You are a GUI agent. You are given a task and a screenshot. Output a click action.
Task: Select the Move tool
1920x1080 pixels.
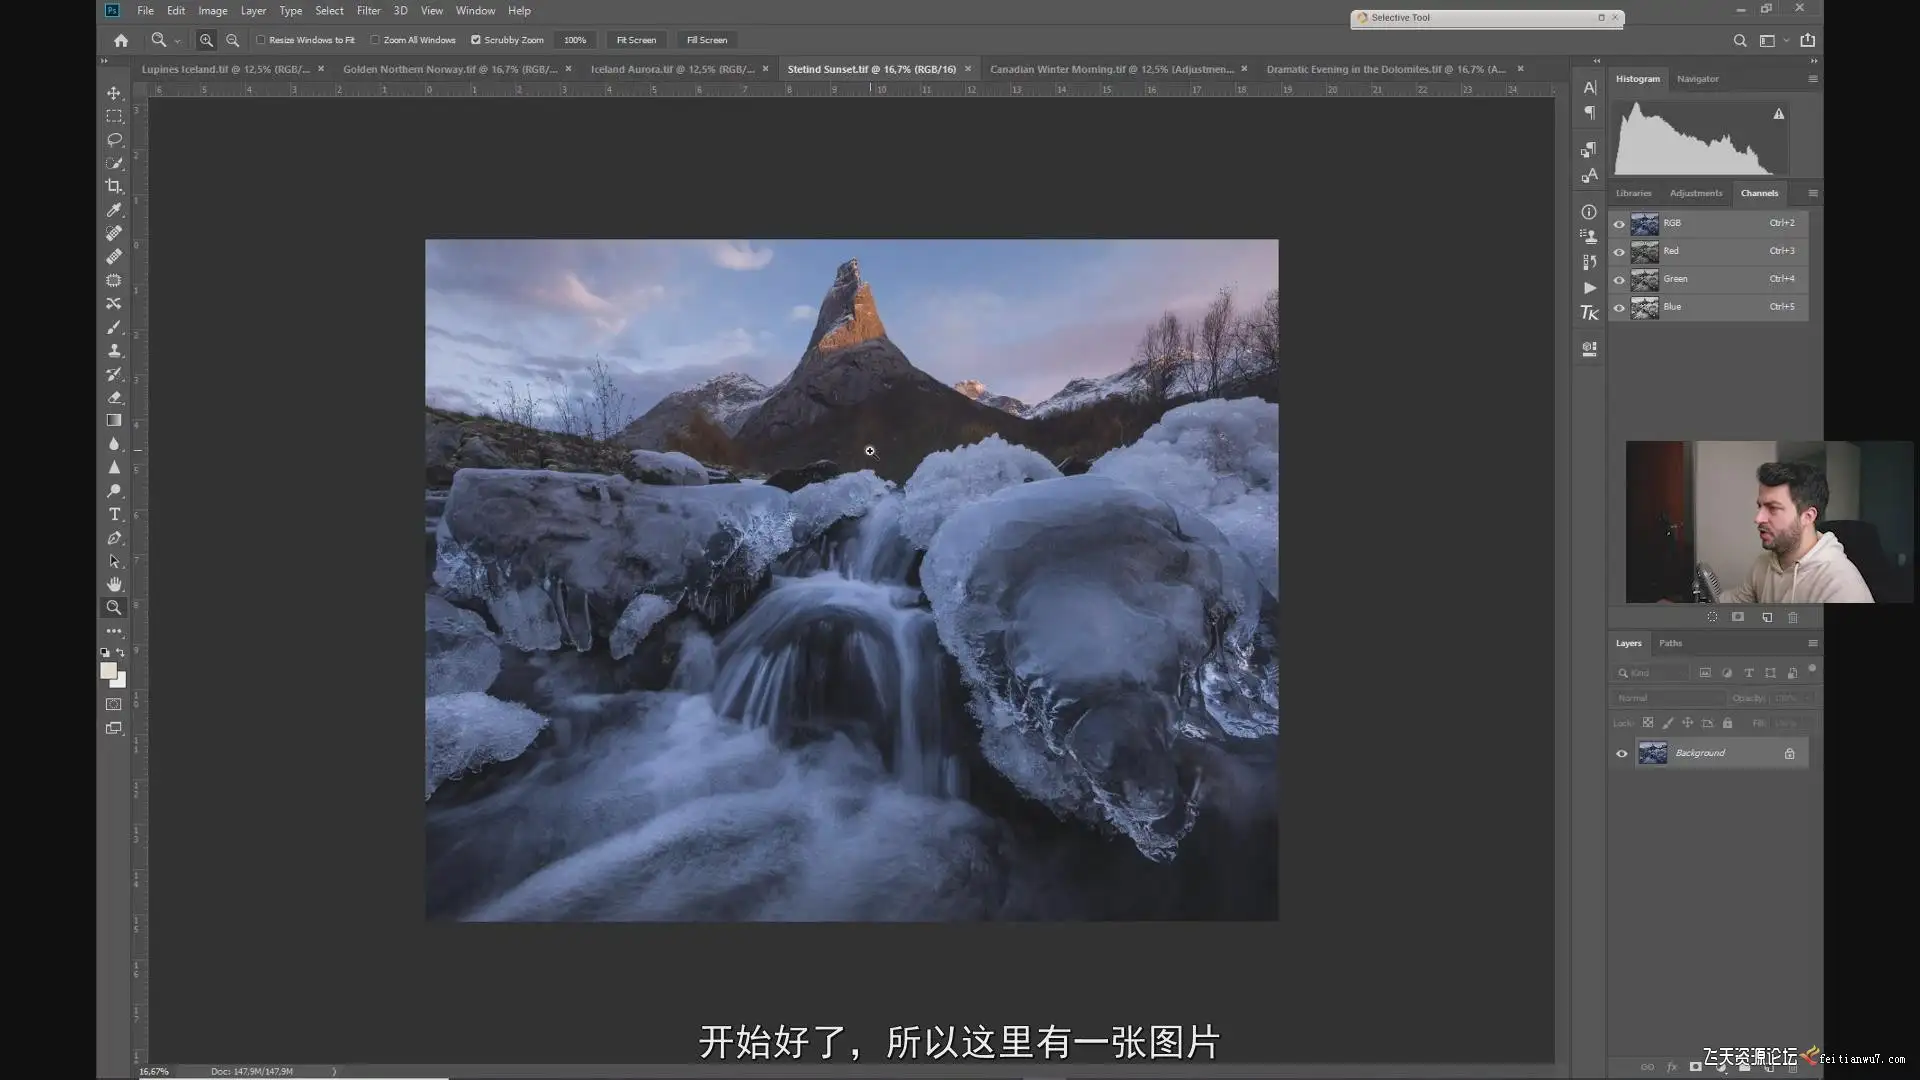point(114,93)
